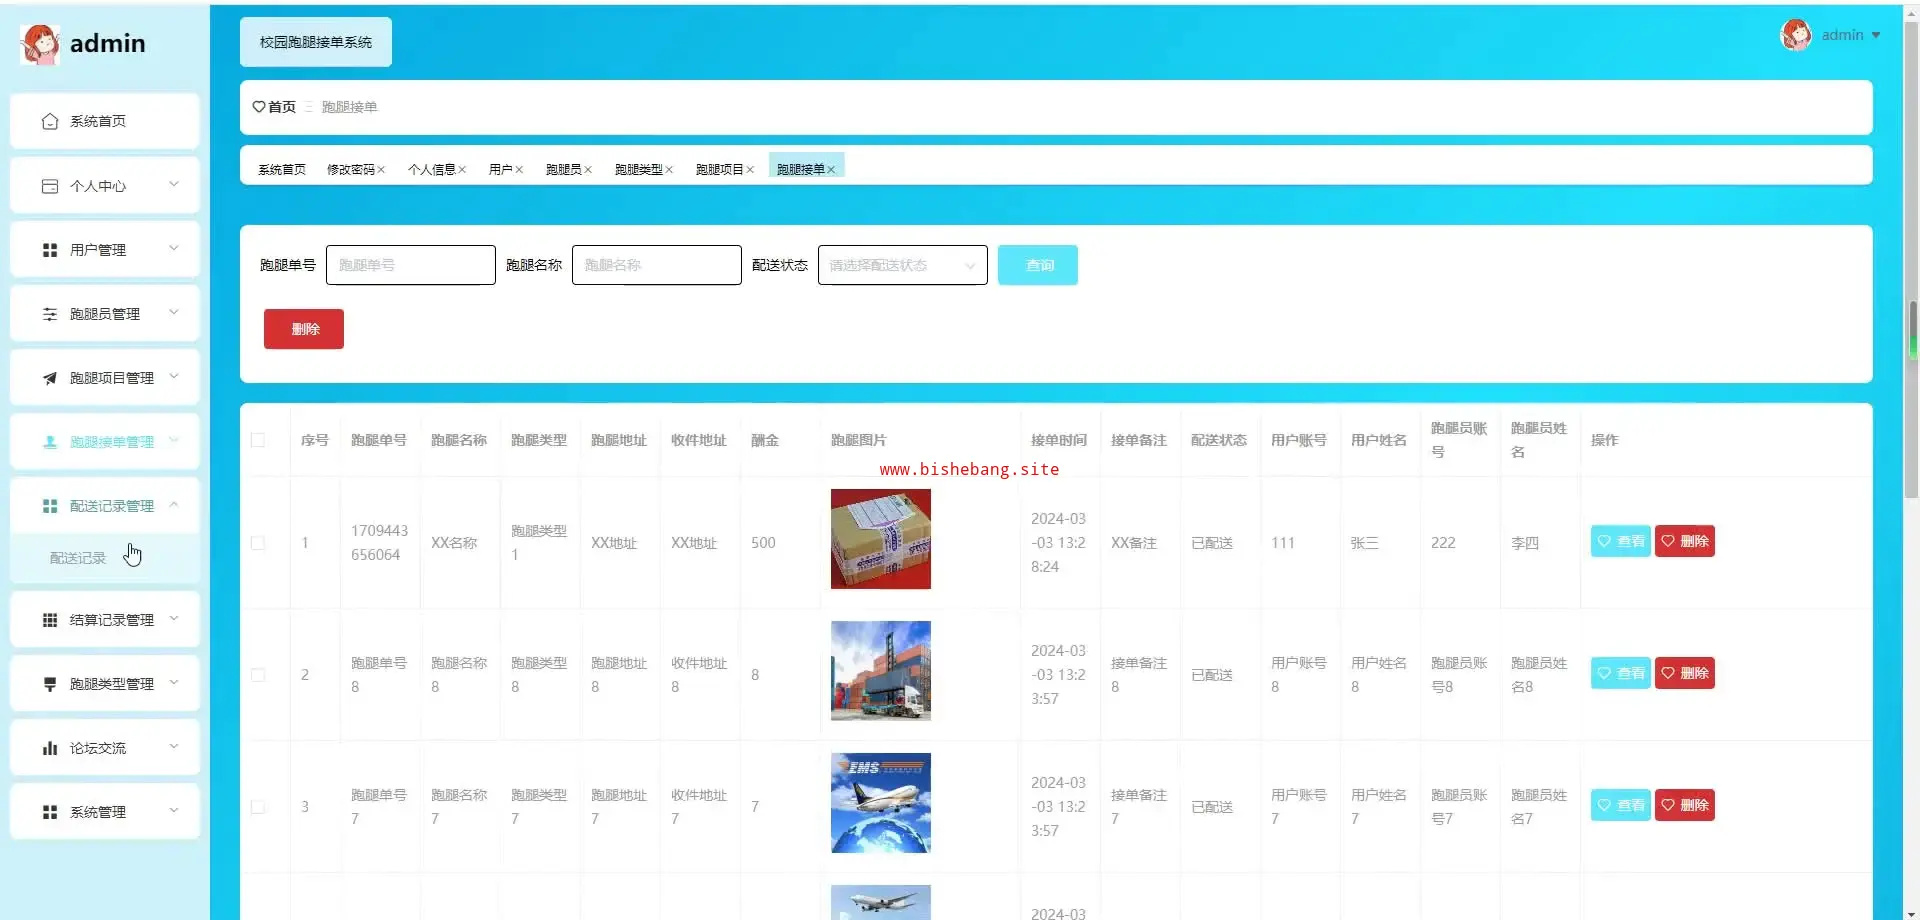Switch to the 跑腿项目 tab
The height and width of the screenshot is (920, 1920).
coord(720,170)
